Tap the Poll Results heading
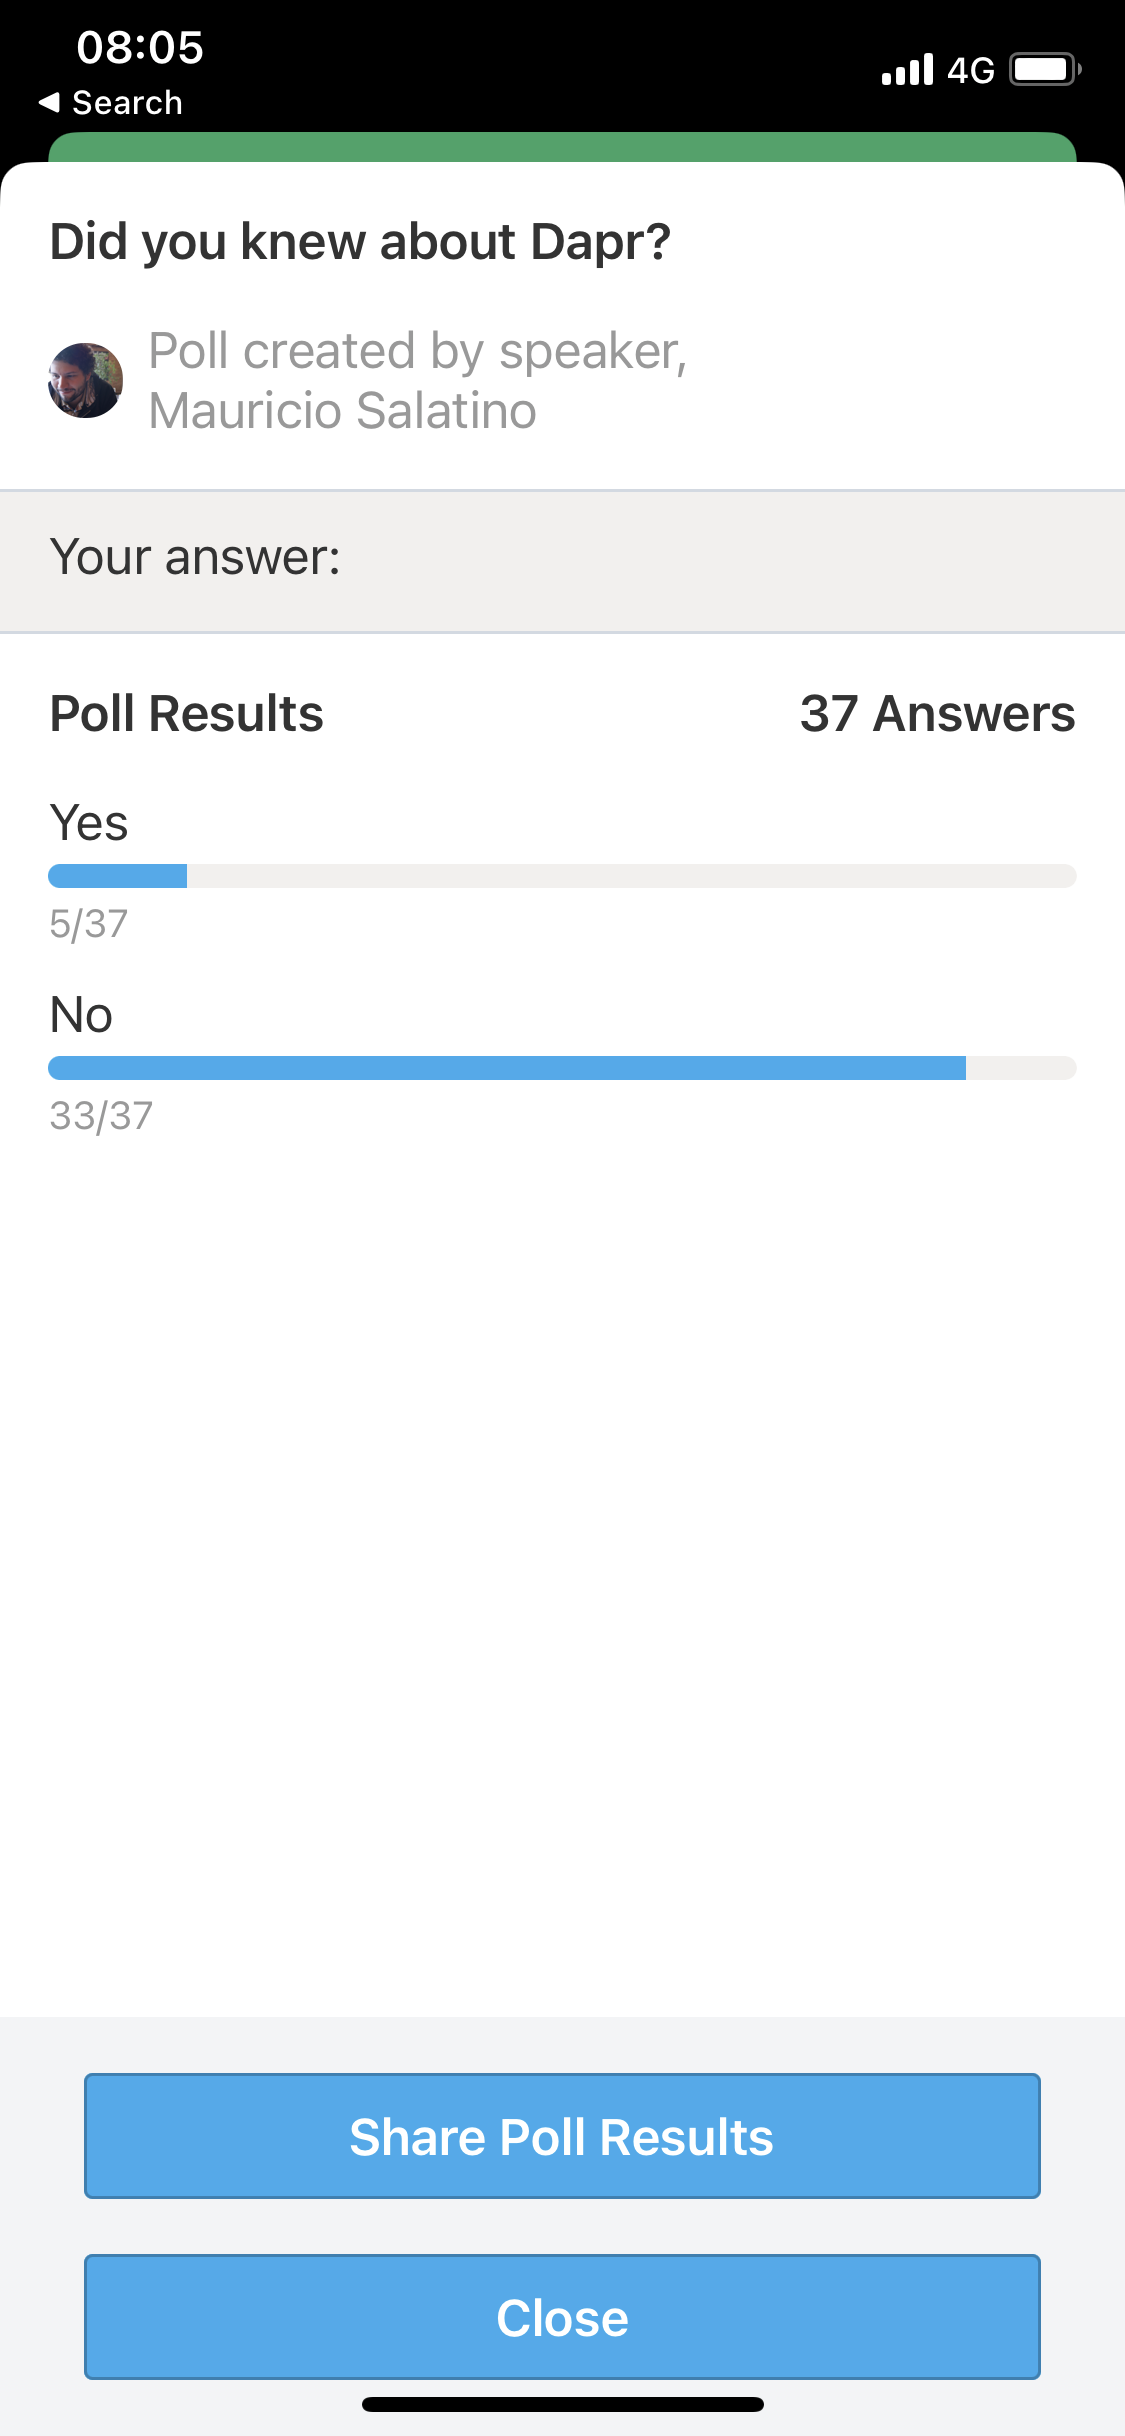1125x2436 pixels. click(187, 714)
